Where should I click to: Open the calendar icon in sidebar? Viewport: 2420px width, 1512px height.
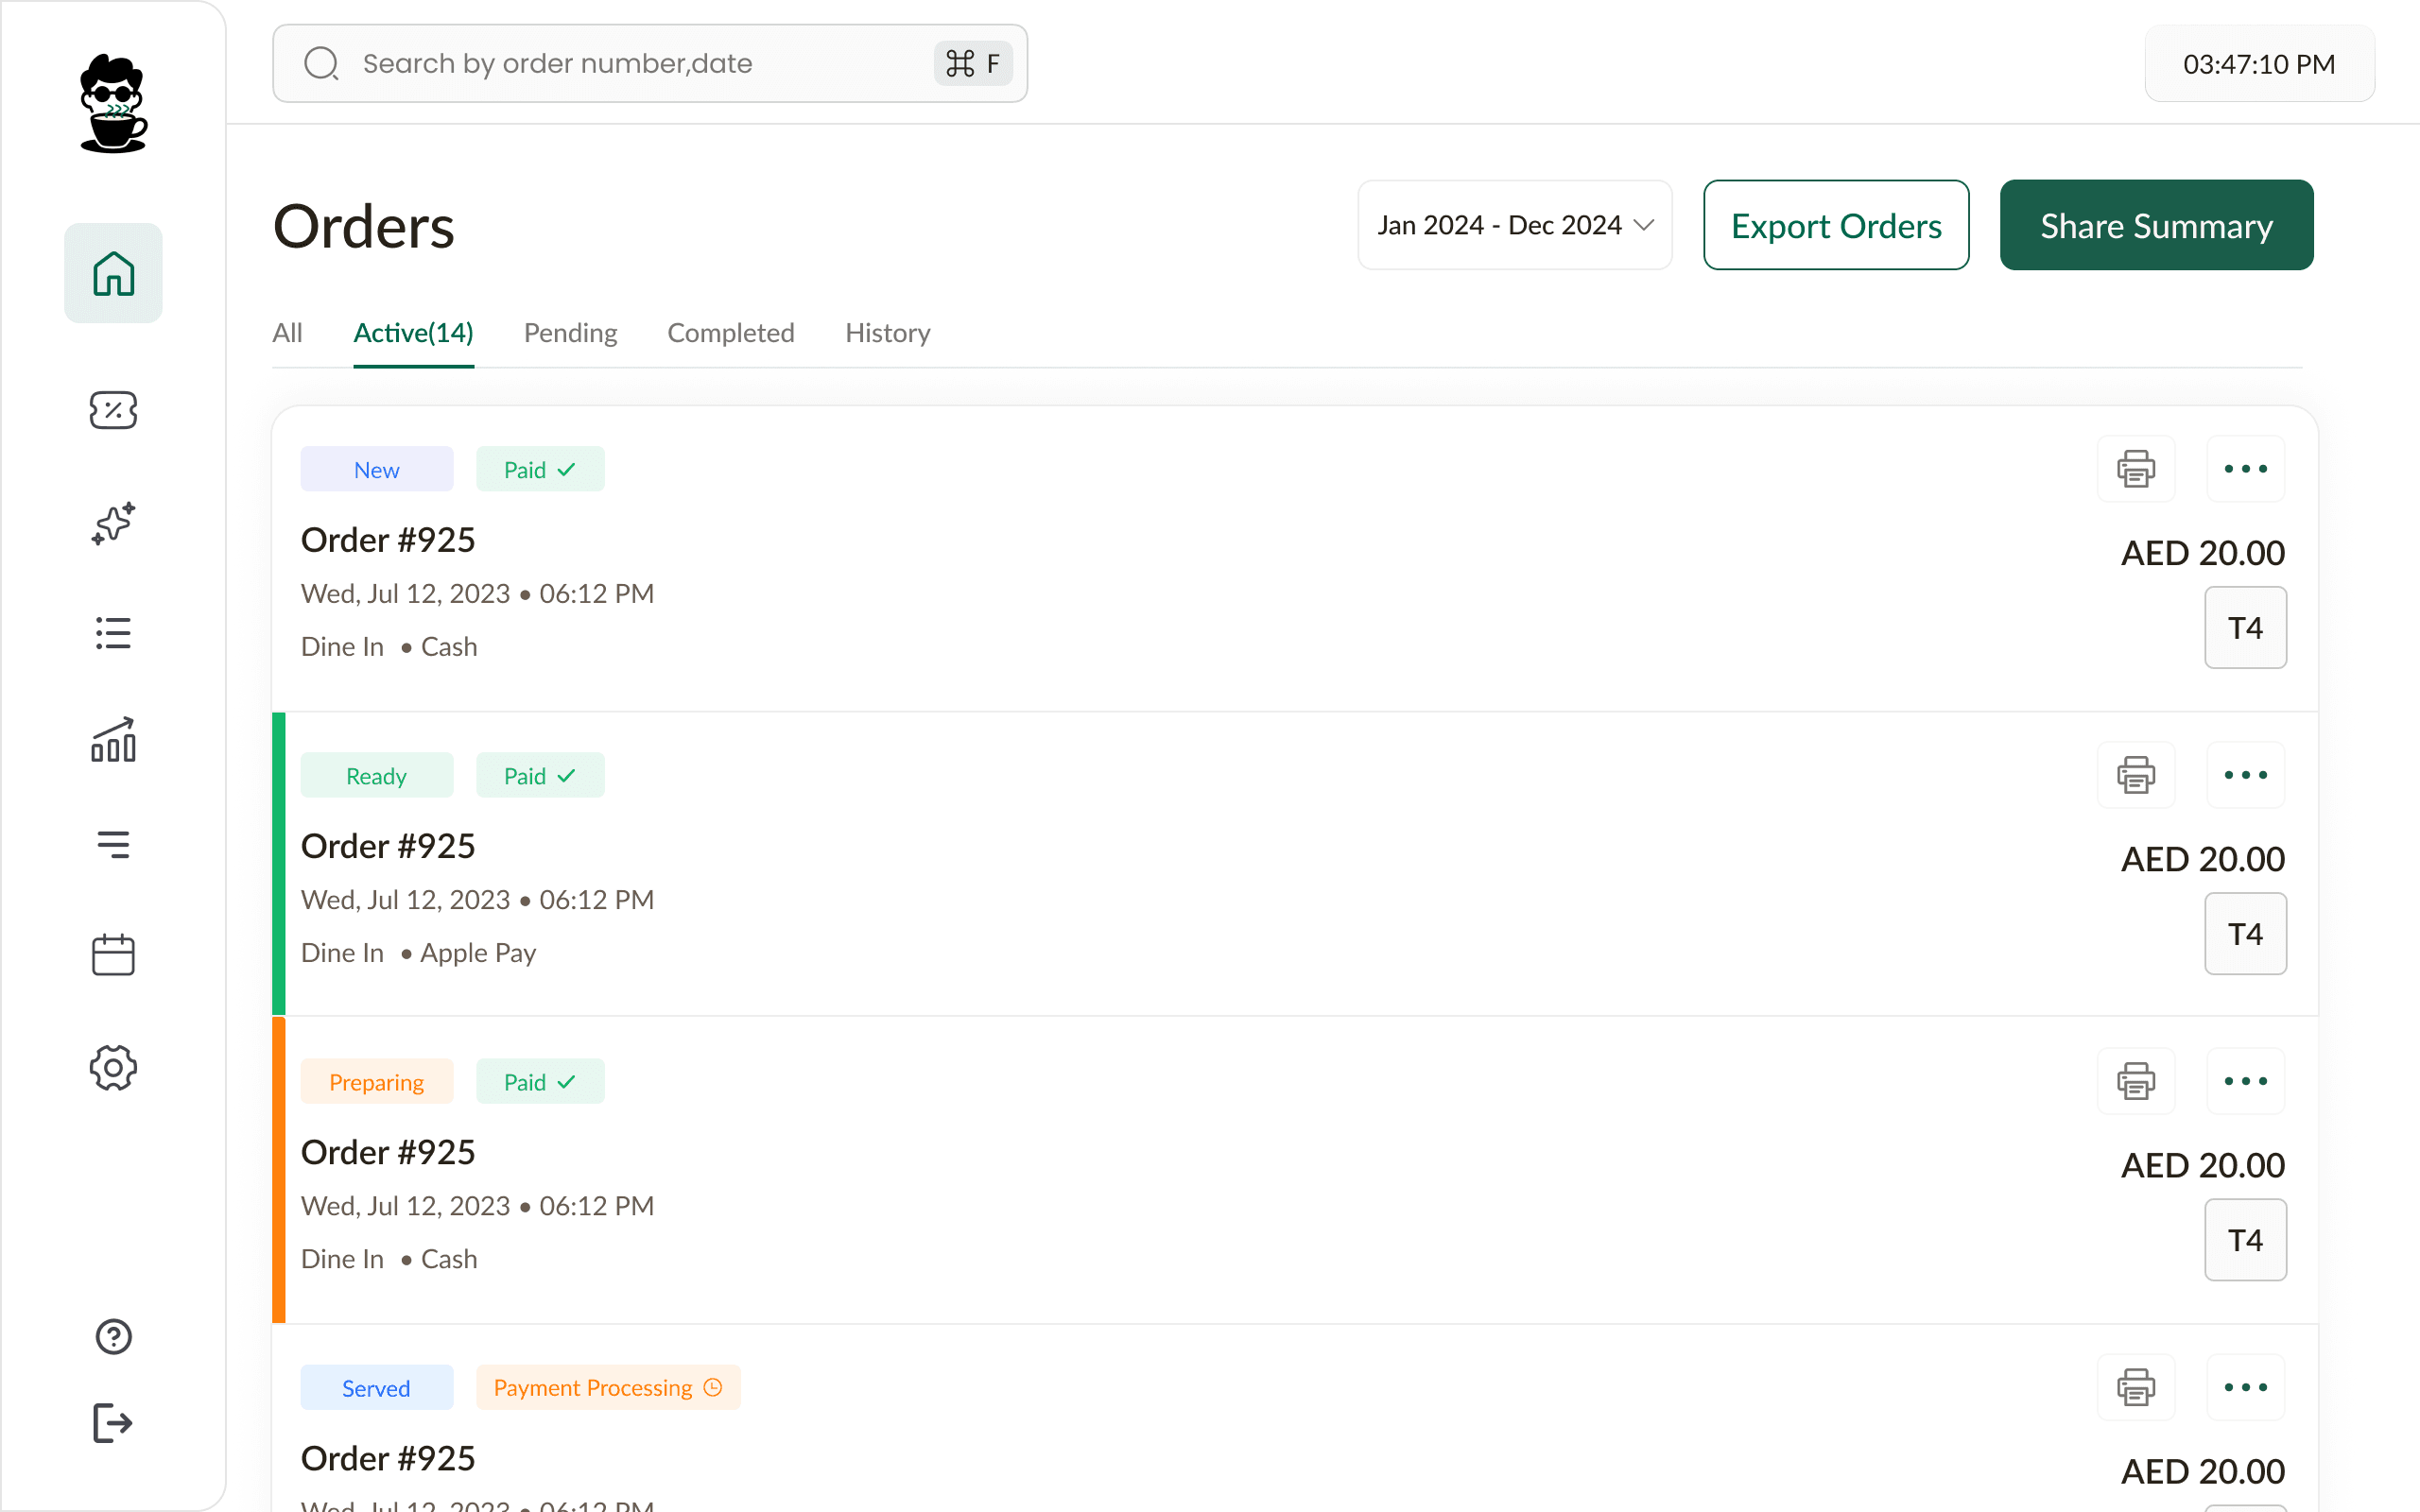(x=113, y=955)
